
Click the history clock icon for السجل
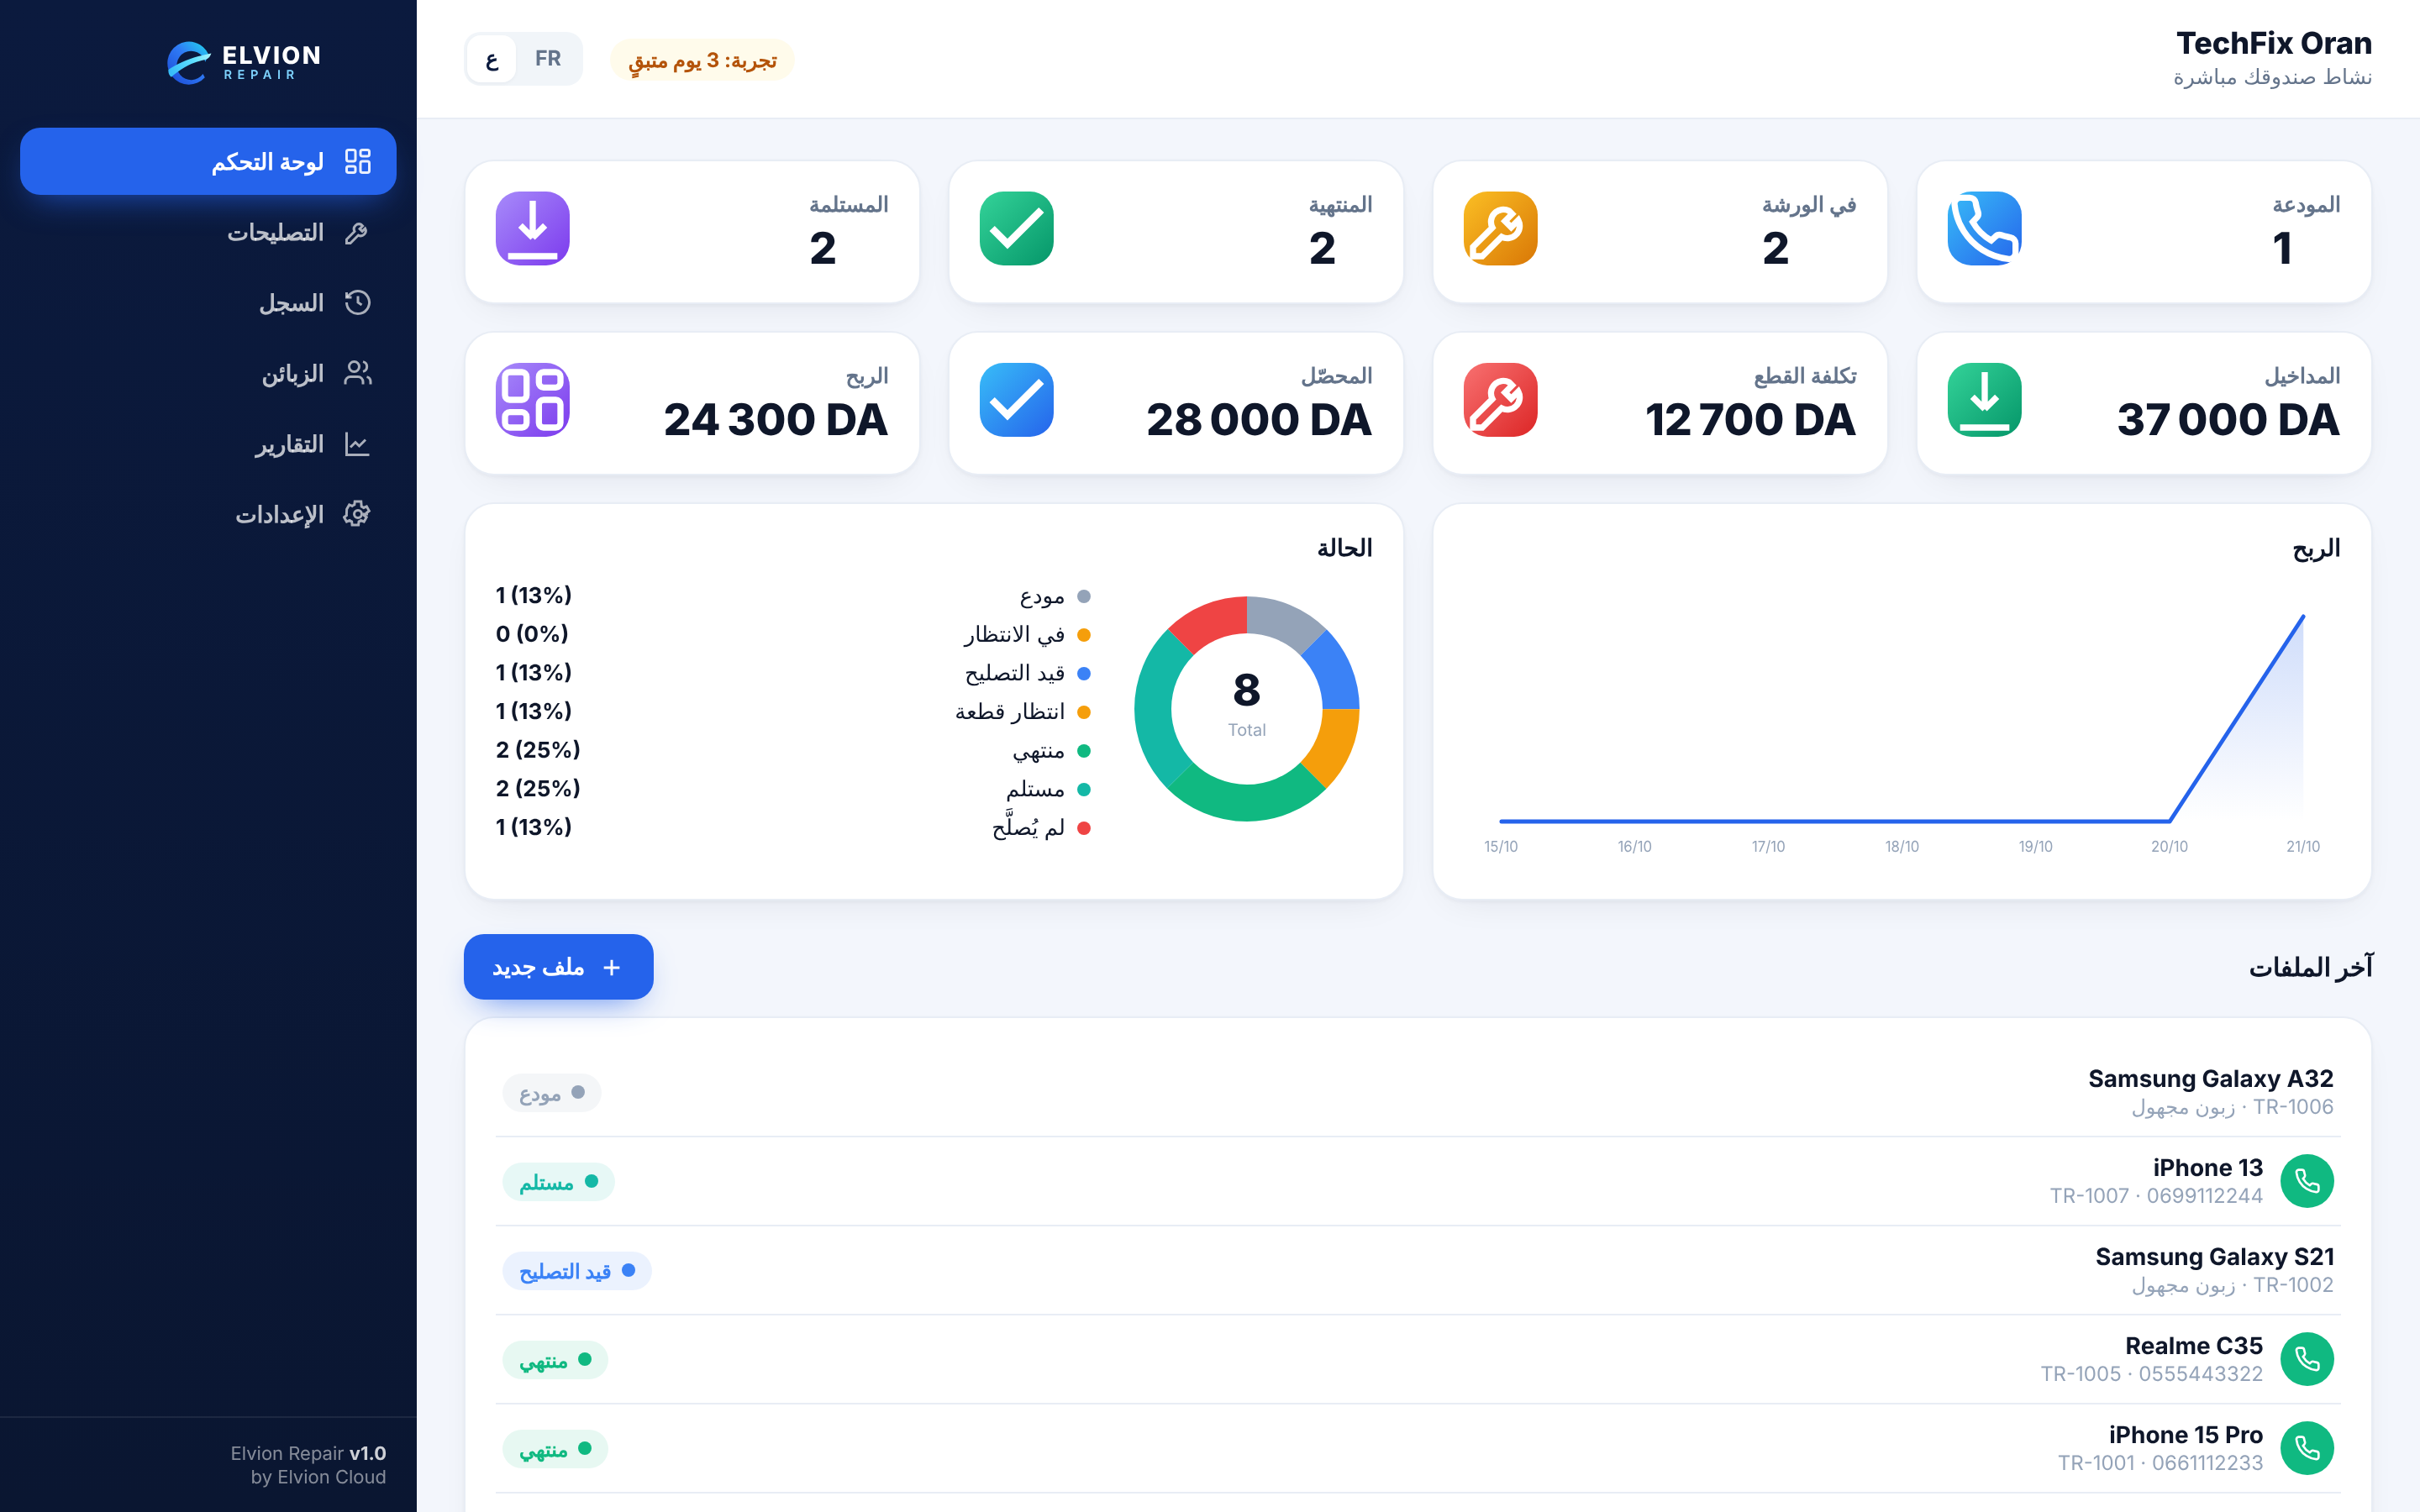click(x=357, y=302)
